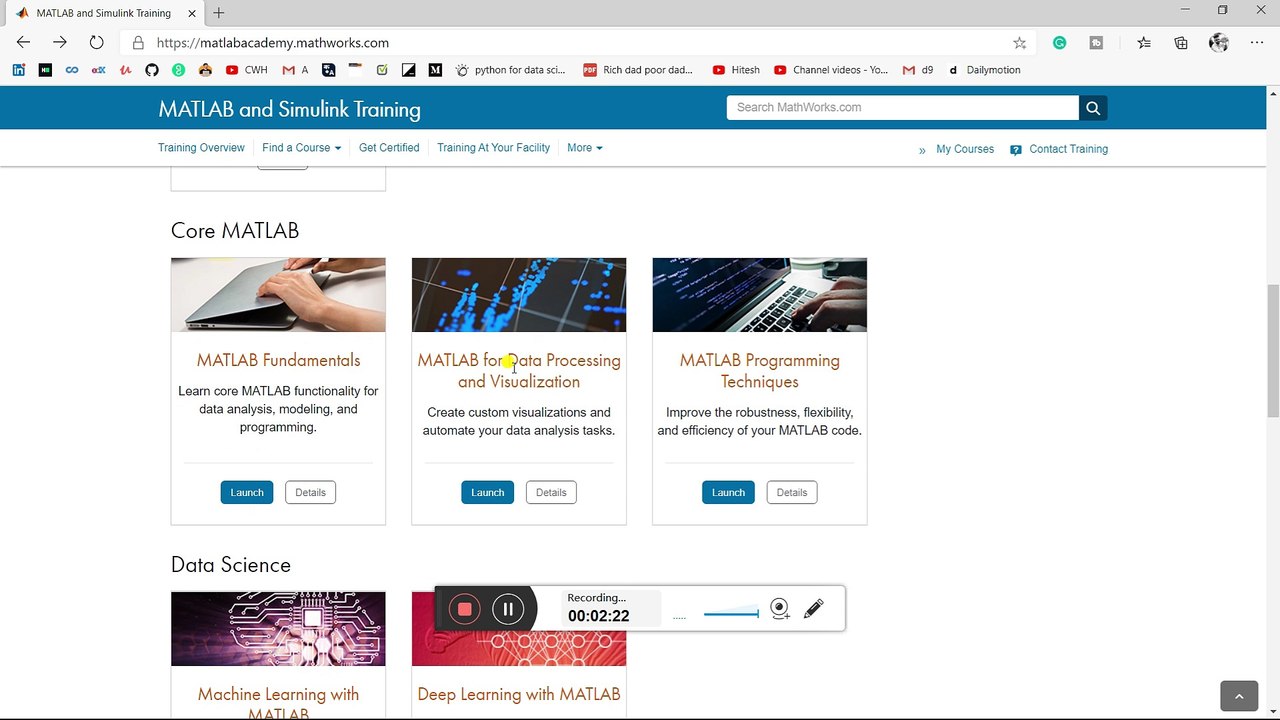
Task: Open the Training Overview menu item
Action: 201,148
